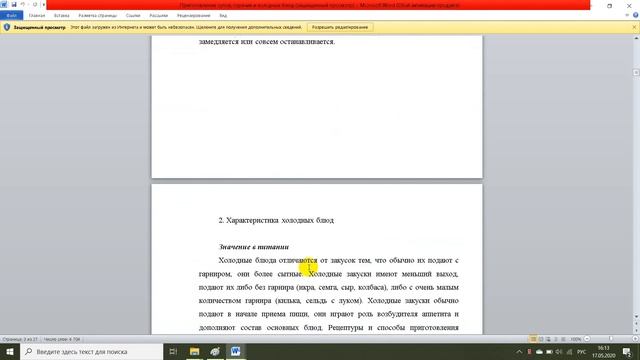Click the page count indicator in status bar
The height and width of the screenshot is (360, 640).
tap(20, 339)
